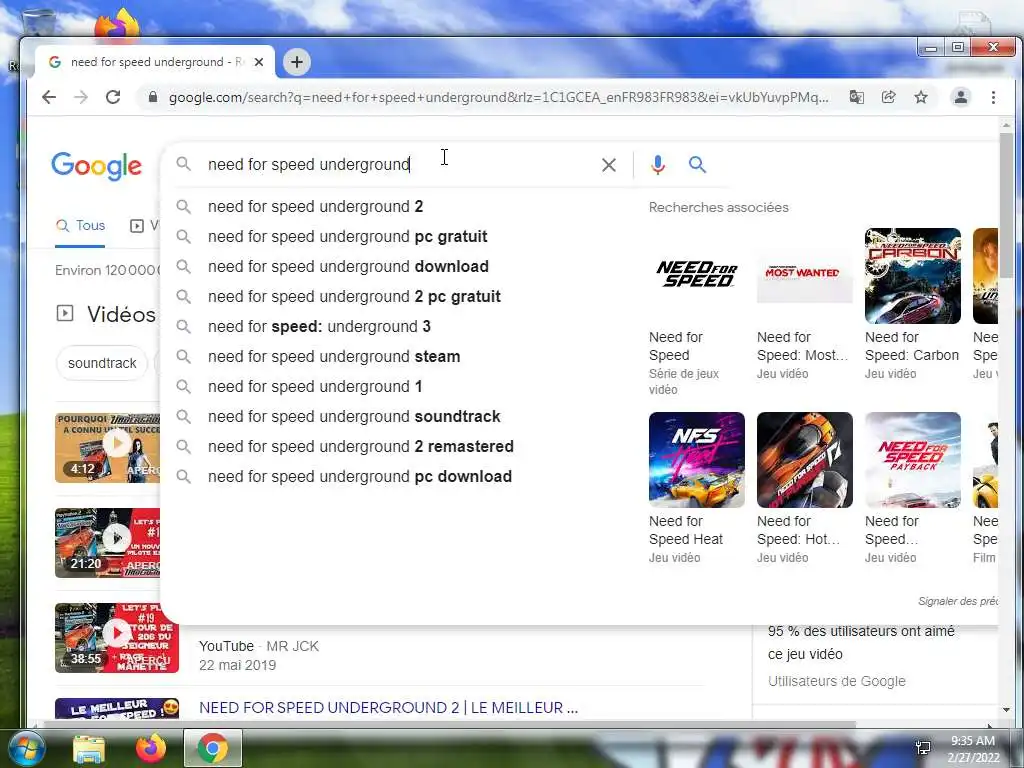Click the 'soundtrack' video filter chip
The image size is (1024, 768).
[x=102, y=363]
